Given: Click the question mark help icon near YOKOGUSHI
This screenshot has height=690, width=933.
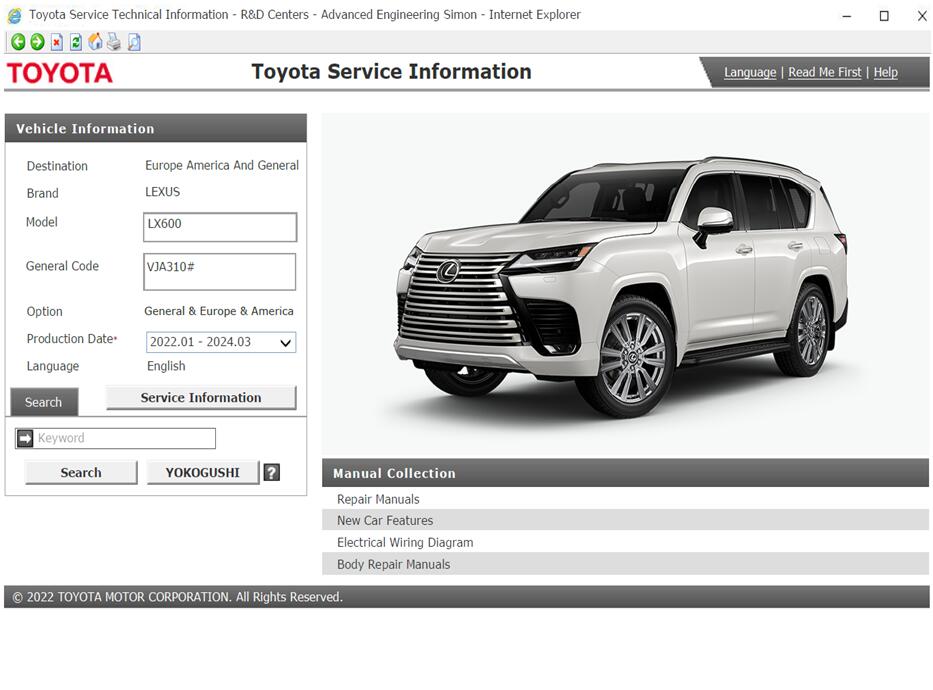Looking at the screenshot, I should coord(271,472).
